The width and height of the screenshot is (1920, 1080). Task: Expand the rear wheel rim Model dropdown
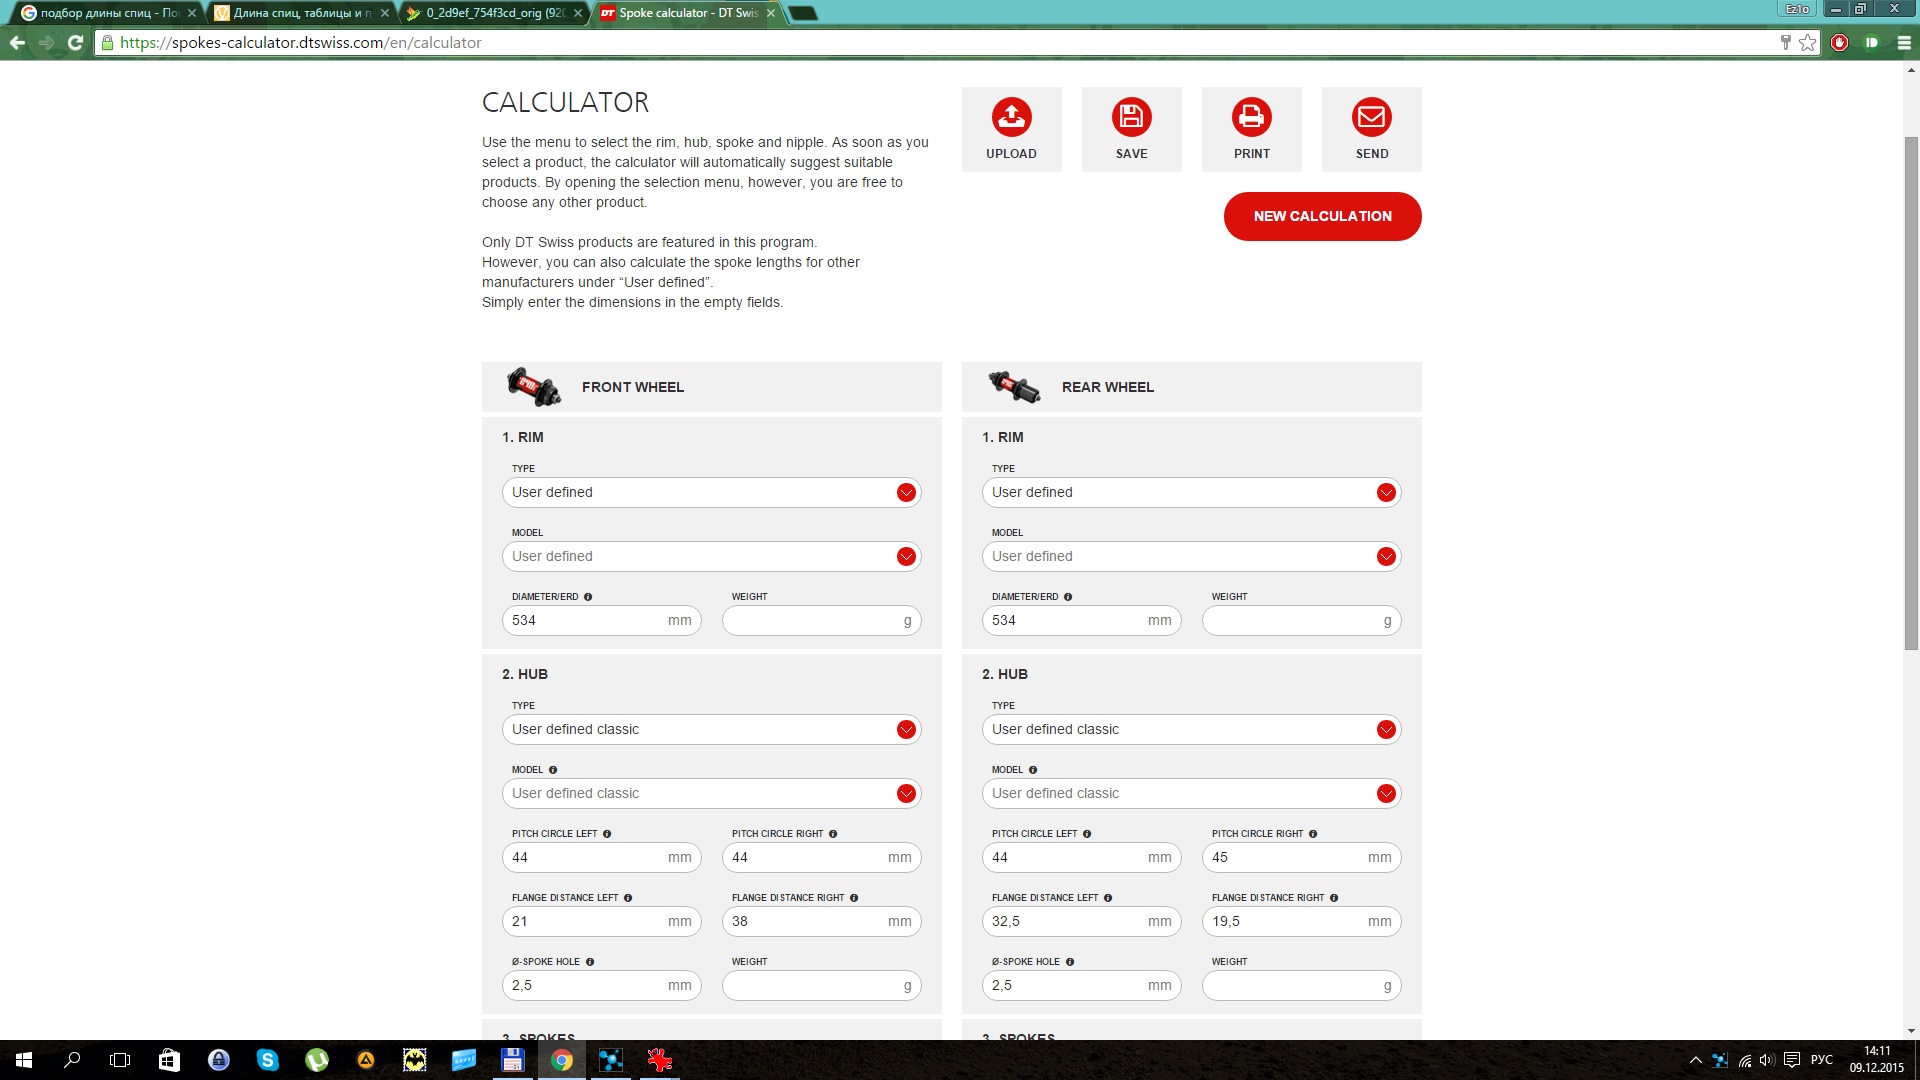(1386, 556)
